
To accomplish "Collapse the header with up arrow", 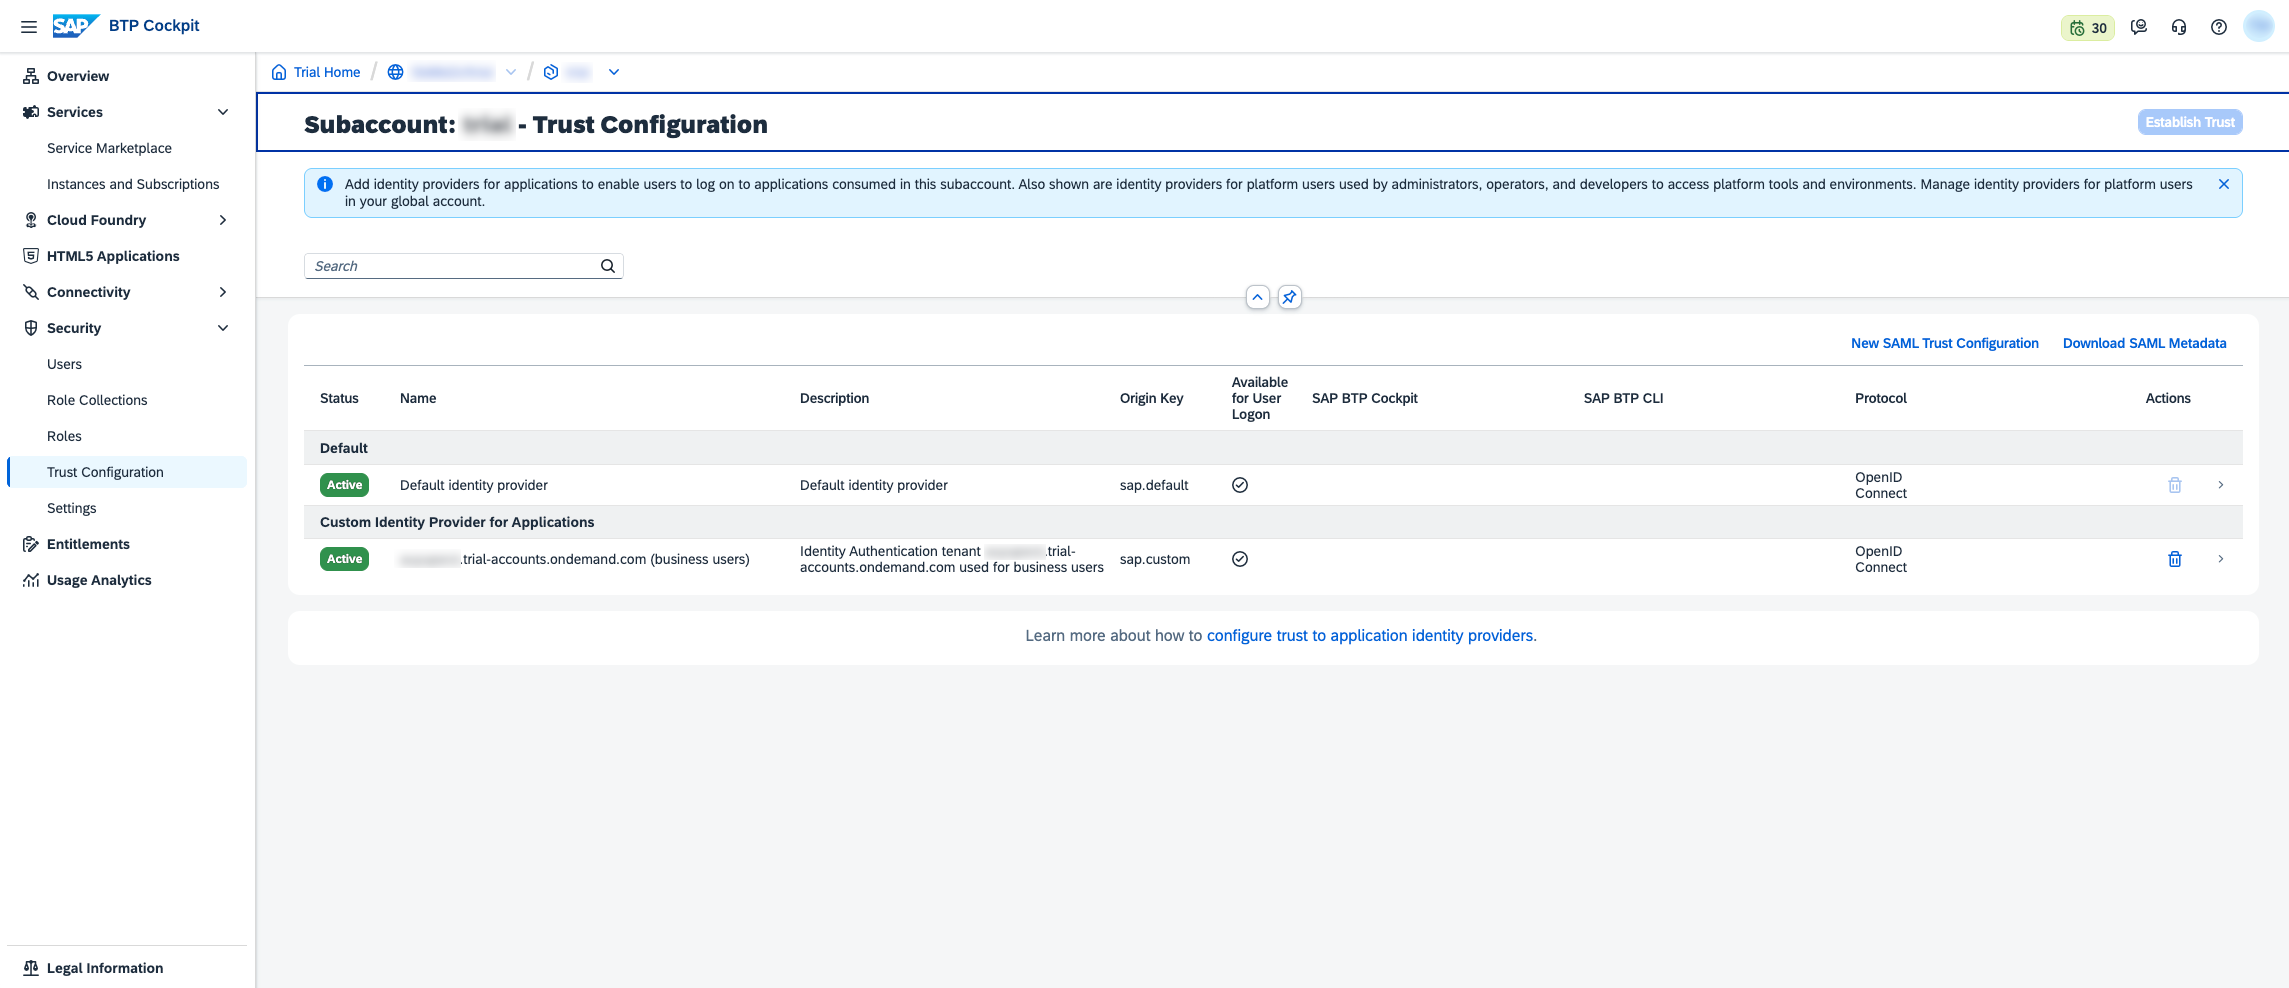I will [1257, 297].
